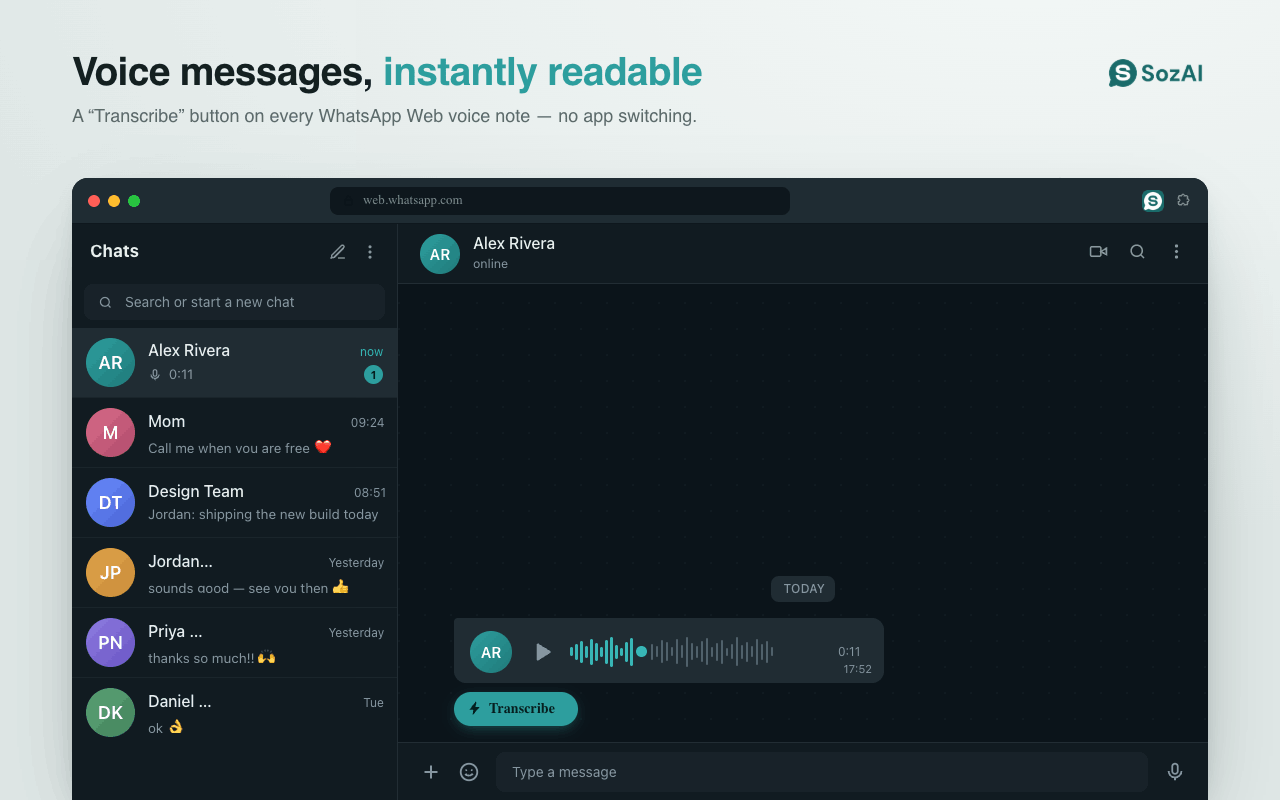1280x800 pixels.
Task: Click "Jordan: shipping the new build today" preview
Action: 263,515
